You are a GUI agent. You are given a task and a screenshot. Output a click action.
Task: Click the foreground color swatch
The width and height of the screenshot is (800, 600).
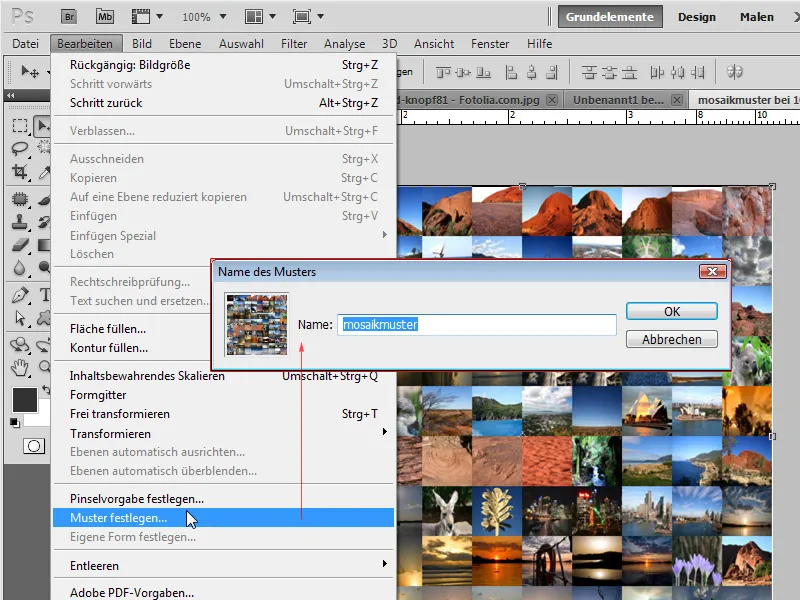tap(24, 399)
